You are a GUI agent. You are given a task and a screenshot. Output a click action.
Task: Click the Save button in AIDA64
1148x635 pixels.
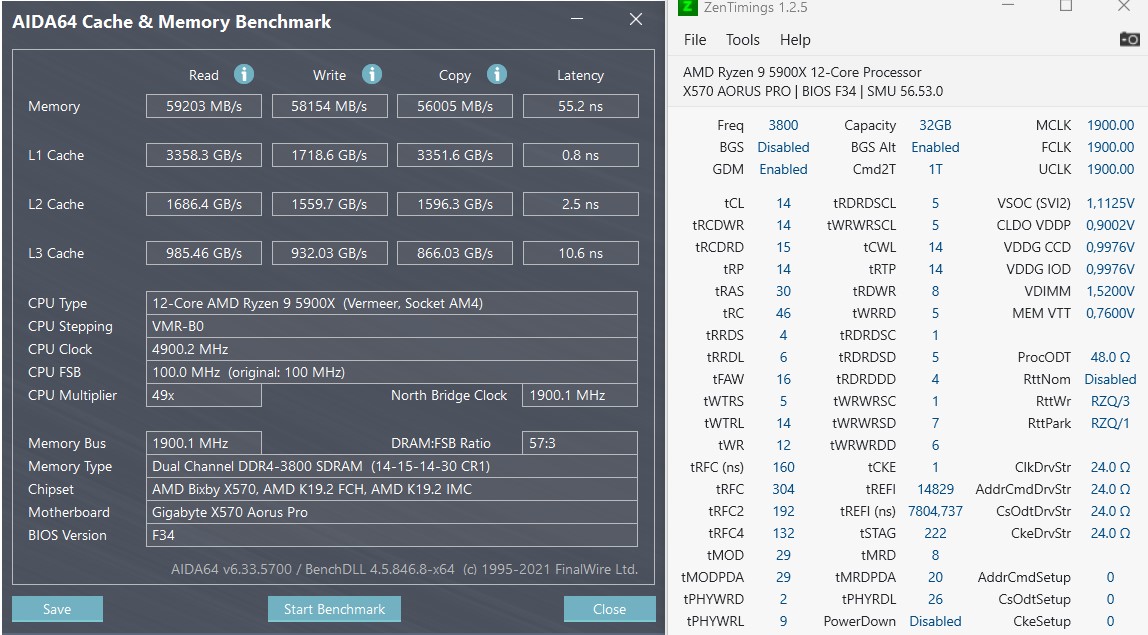click(57, 609)
